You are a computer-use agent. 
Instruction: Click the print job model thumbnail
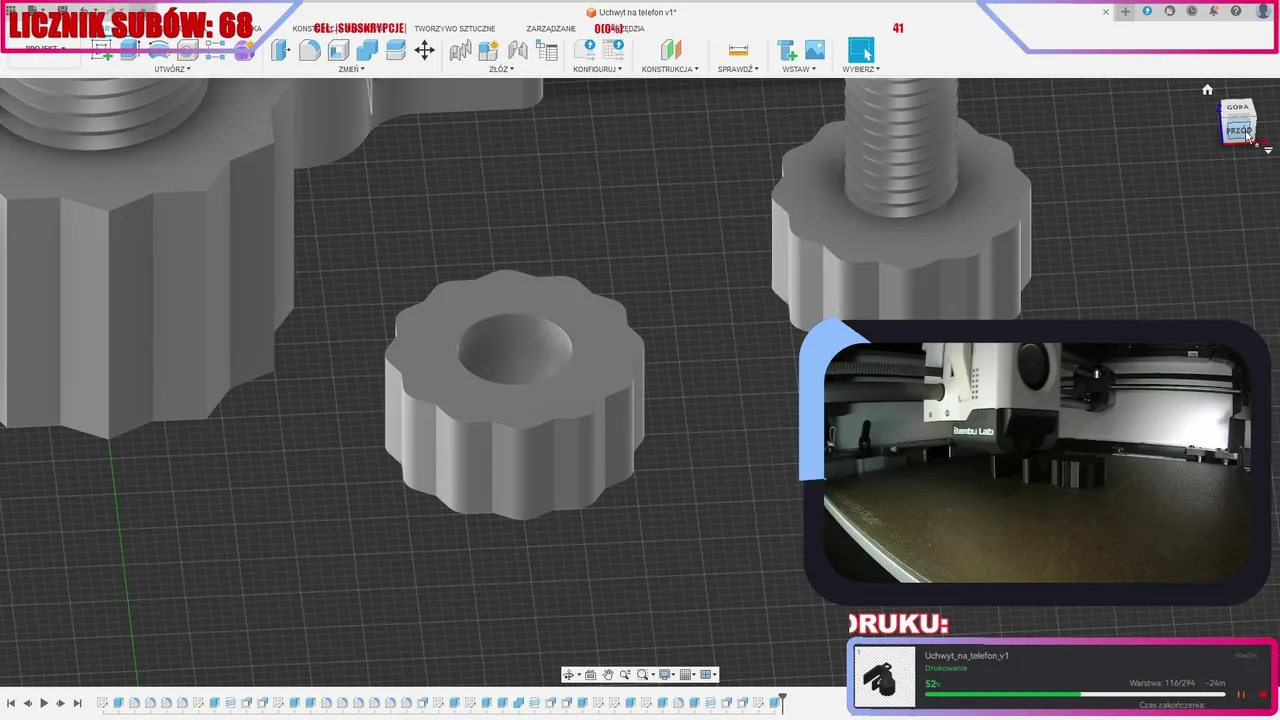[x=885, y=676]
